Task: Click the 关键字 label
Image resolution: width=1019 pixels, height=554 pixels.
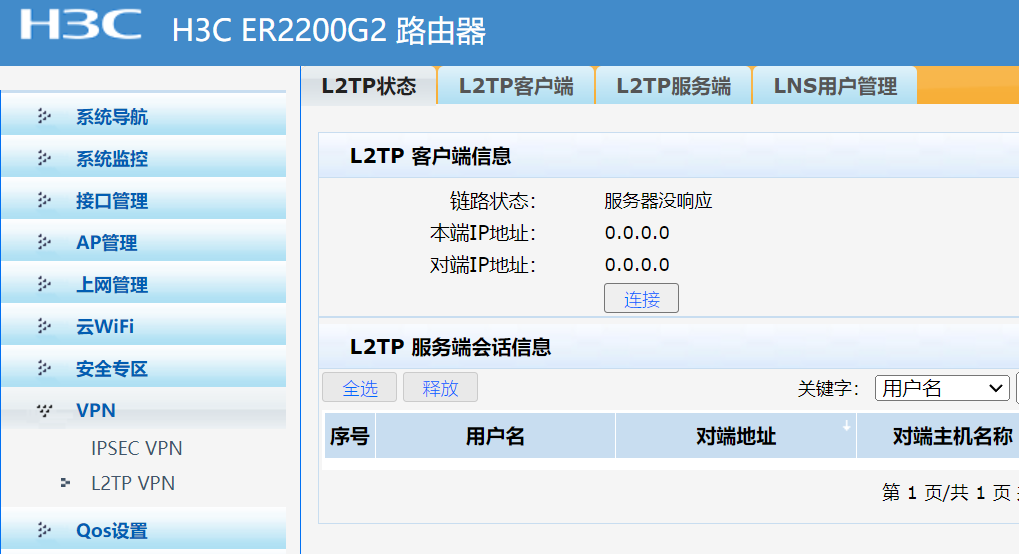Action: pos(829,389)
